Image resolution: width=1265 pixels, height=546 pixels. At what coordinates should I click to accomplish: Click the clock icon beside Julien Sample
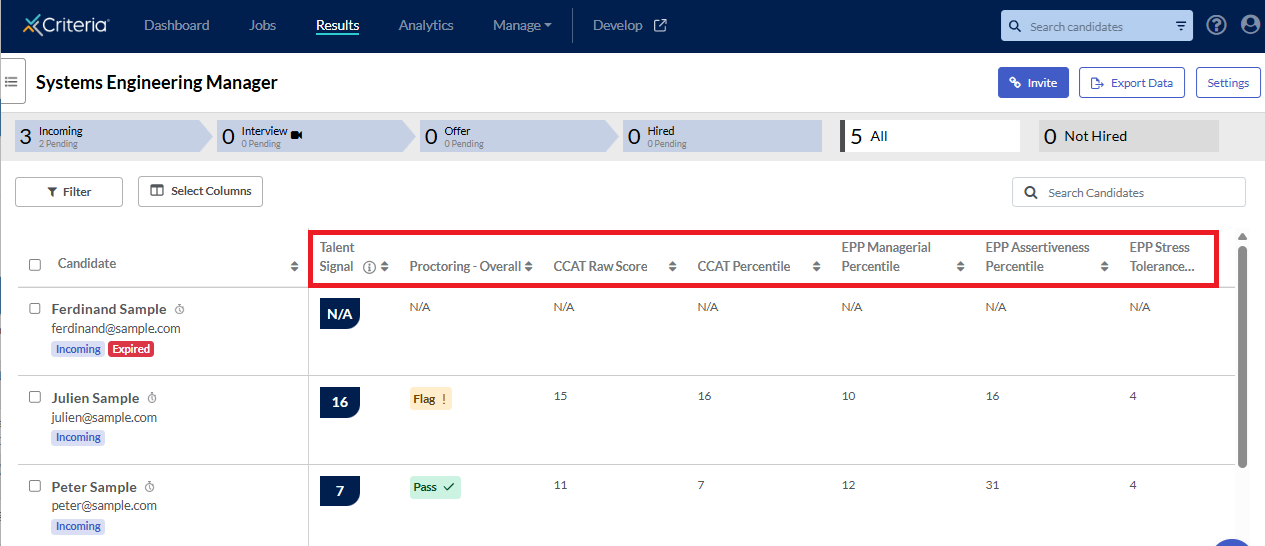click(x=152, y=398)
